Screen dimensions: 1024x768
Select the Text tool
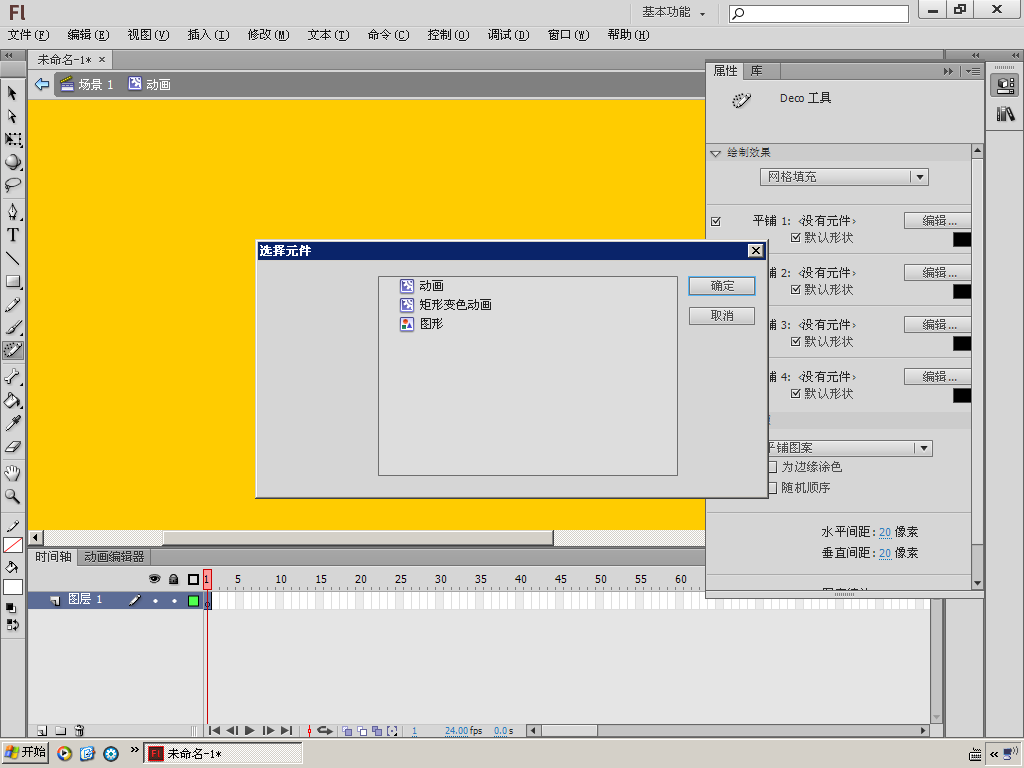pos(12,234)
